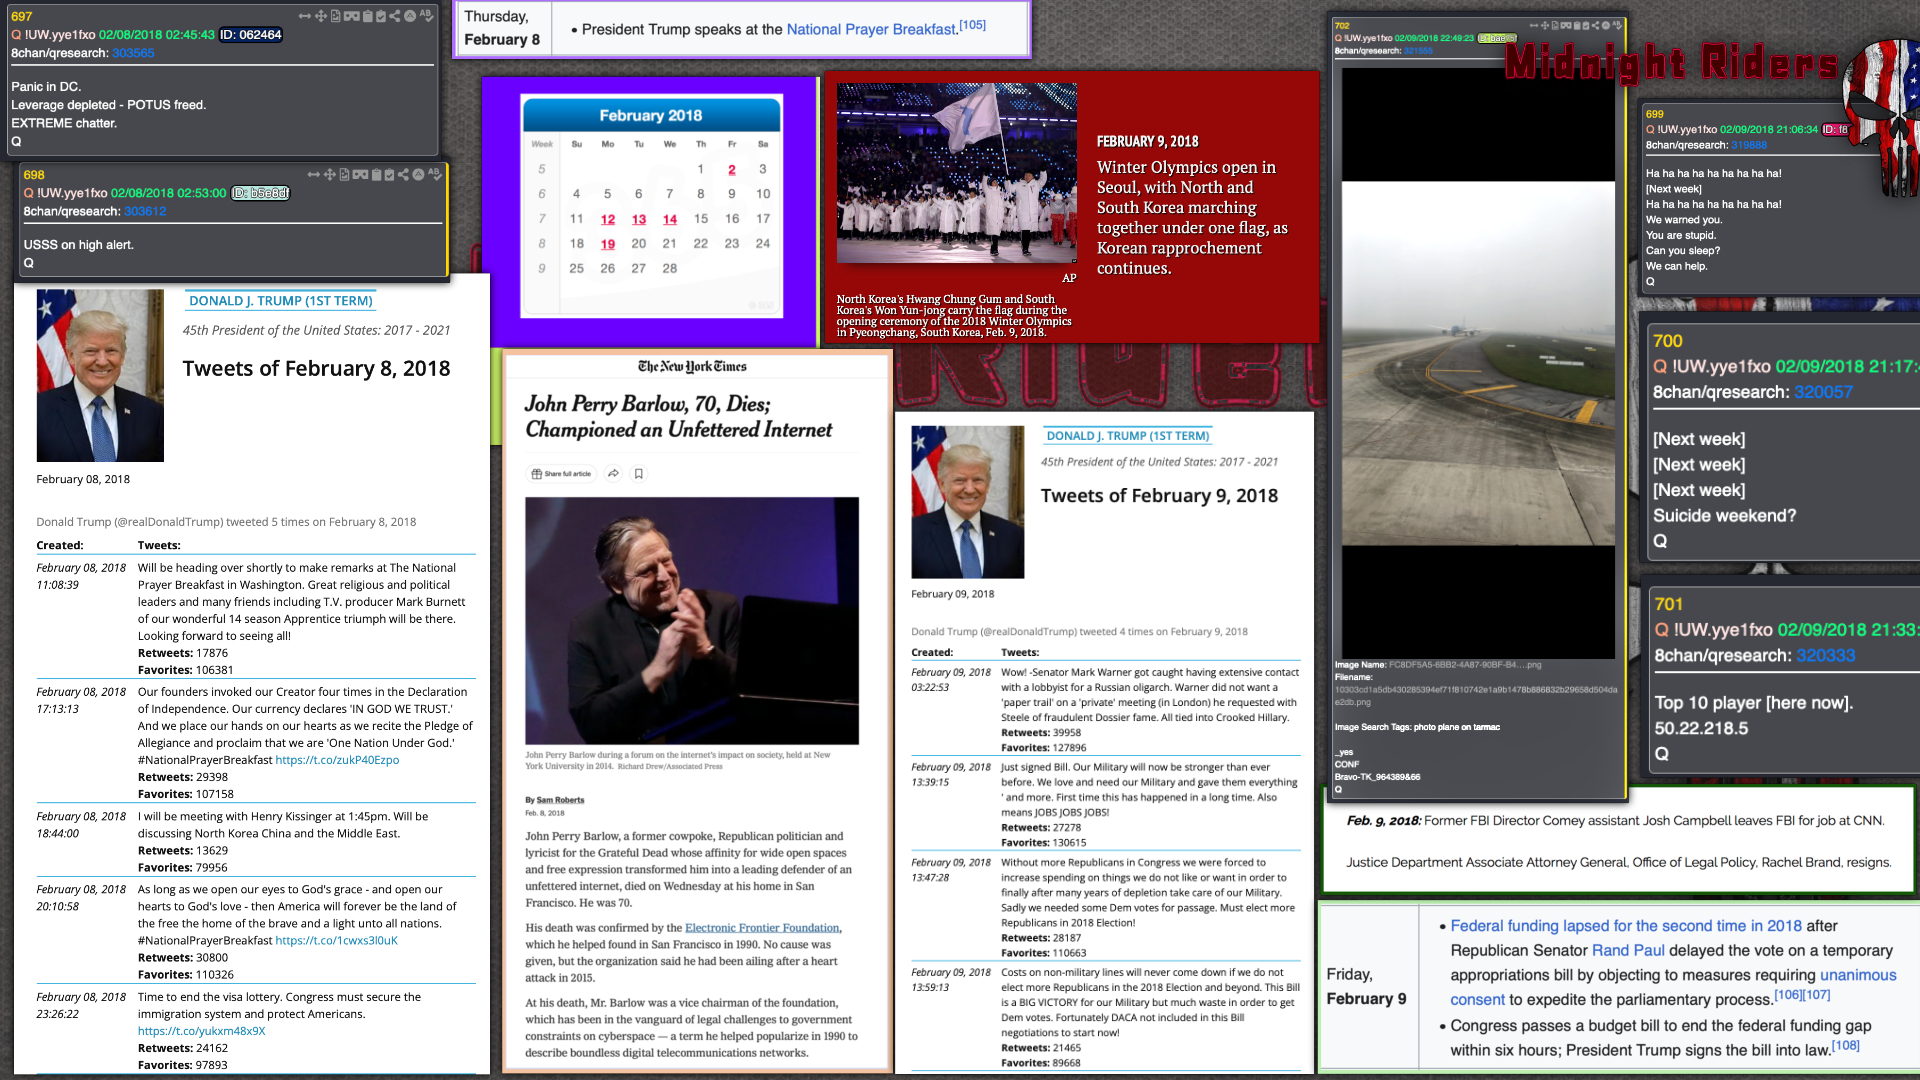
Task: Click the foggy runway photo in post 702
Action: pyautogui.click(x=1478, y=363)
